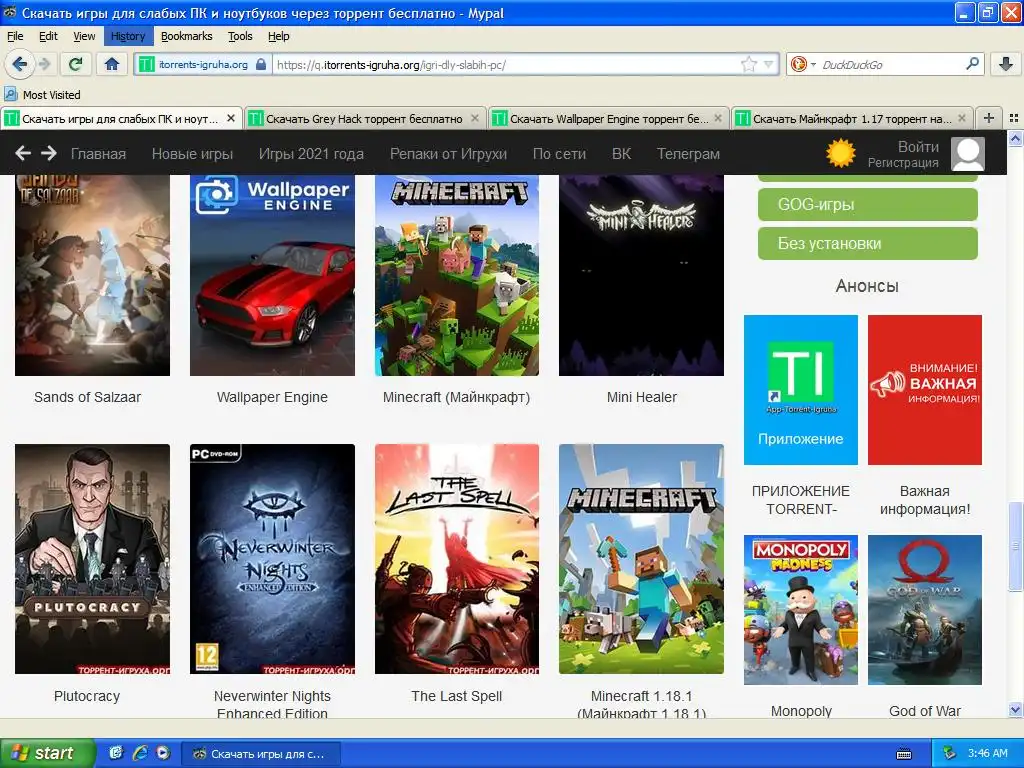Click scrollbar down arrow
This screenshot has width=1024, height=768.
coord(1015,710)
